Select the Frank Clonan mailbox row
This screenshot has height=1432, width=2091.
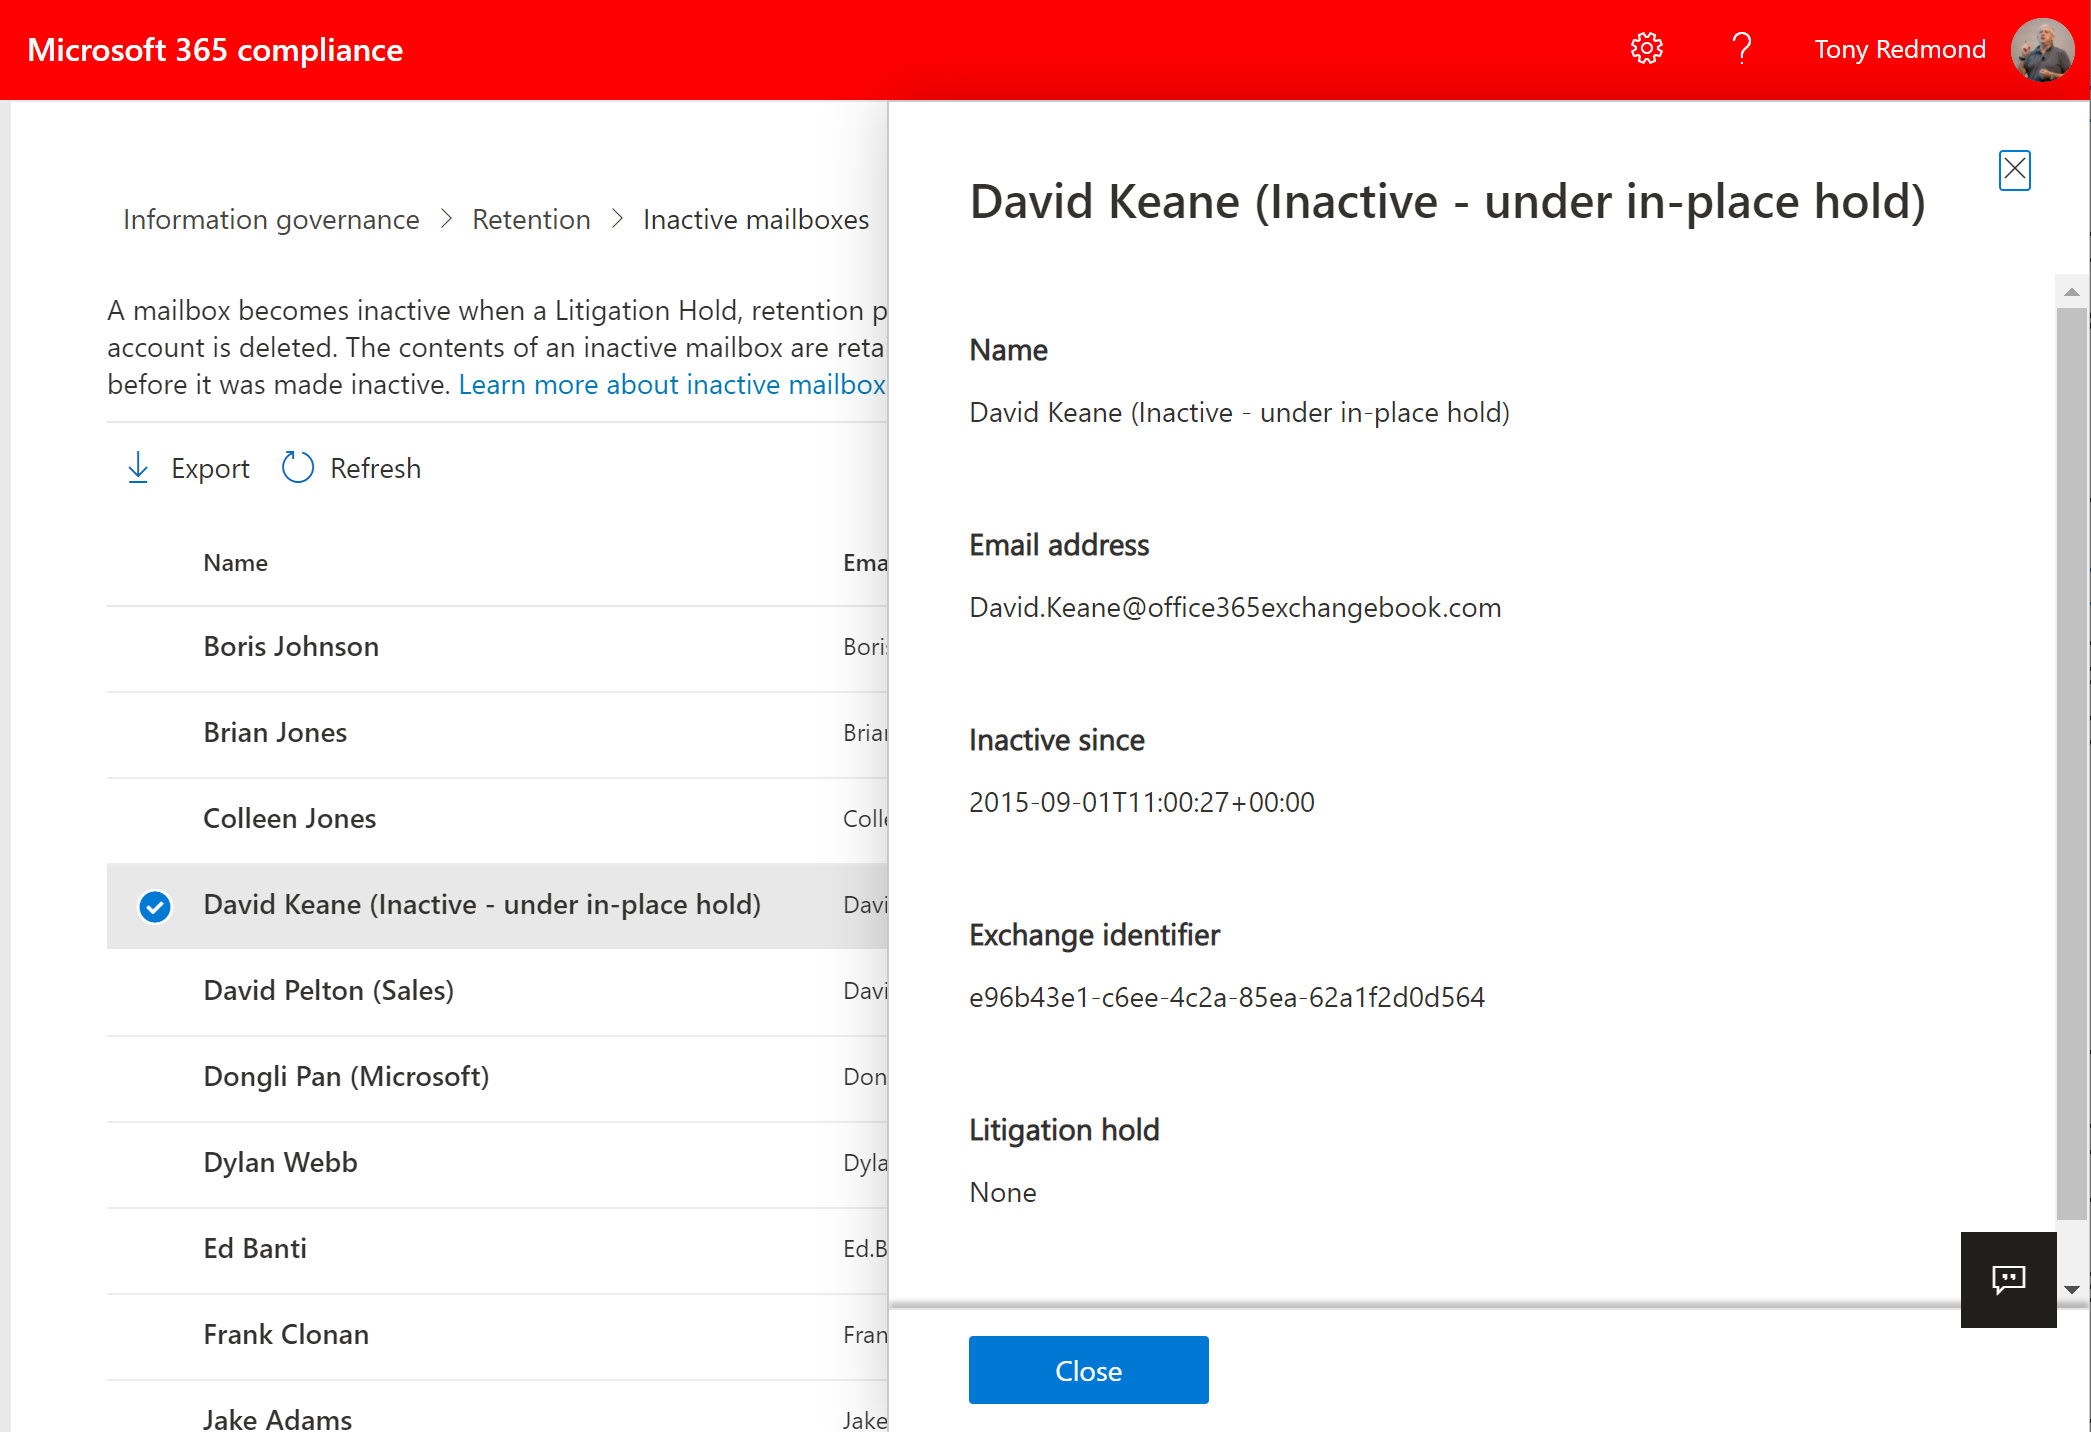click(286, 1335)
